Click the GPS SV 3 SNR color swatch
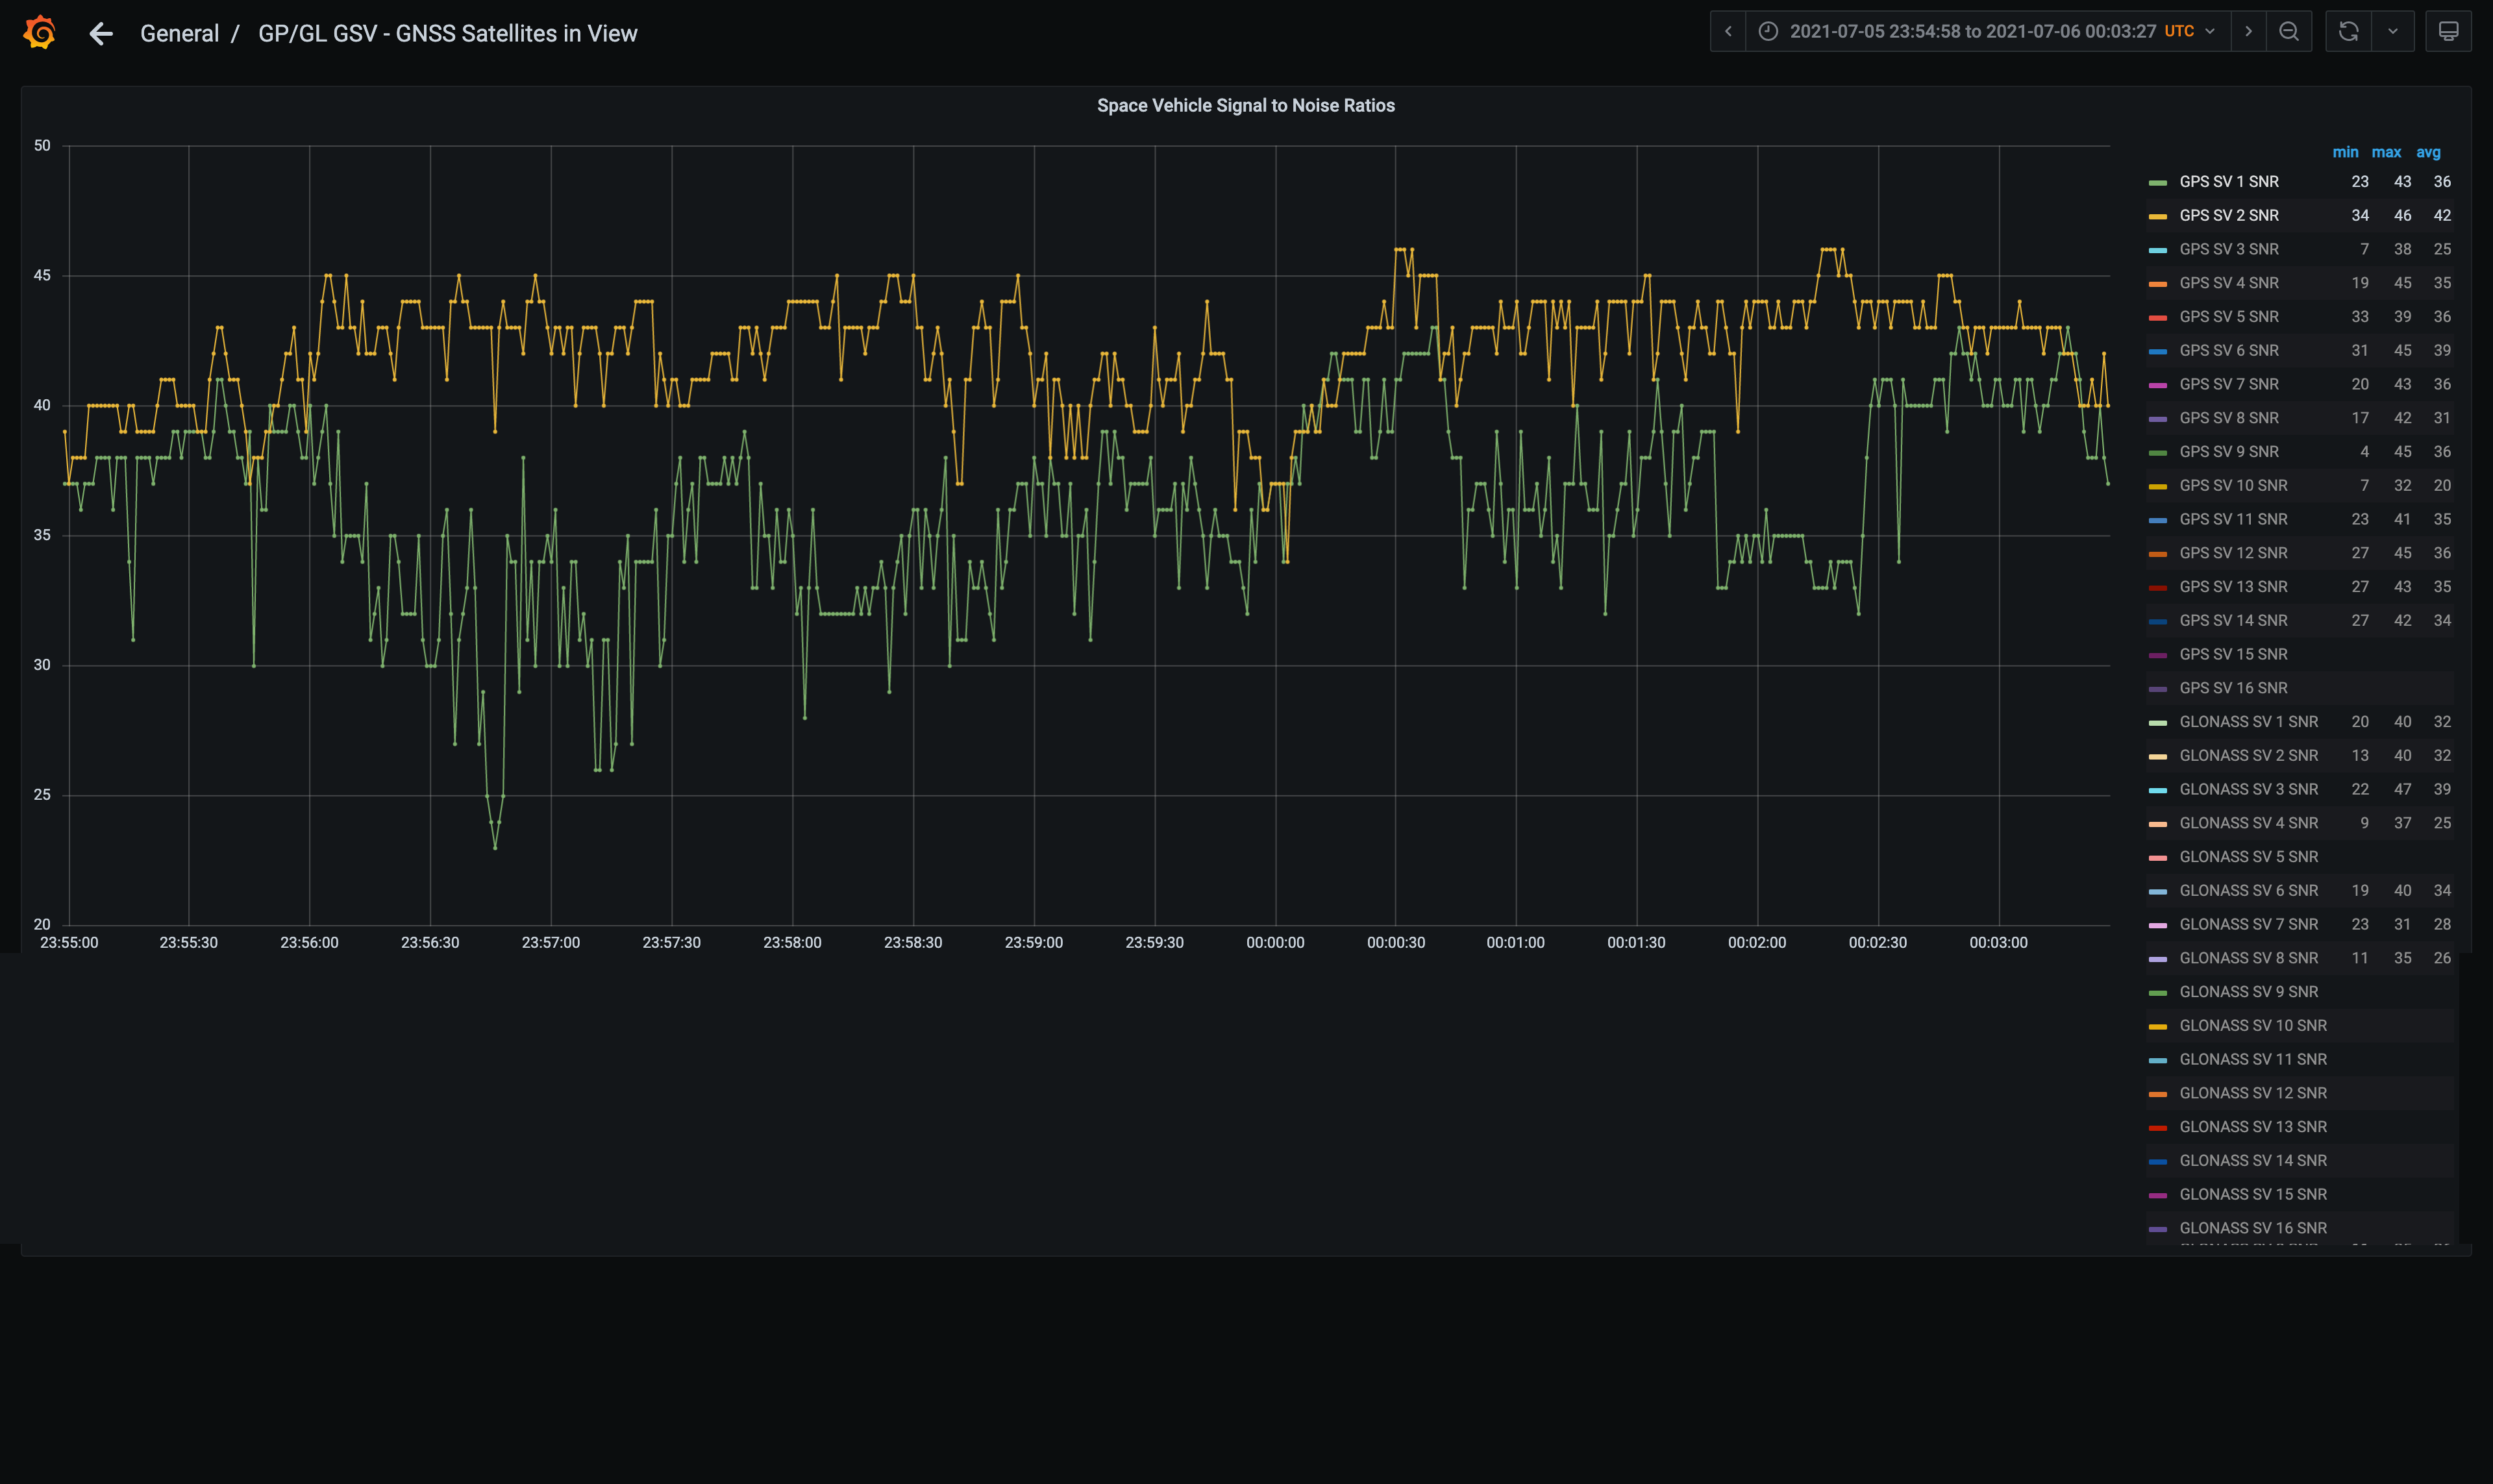This screenshot has width=2493, height=1484. point(2158,250)
